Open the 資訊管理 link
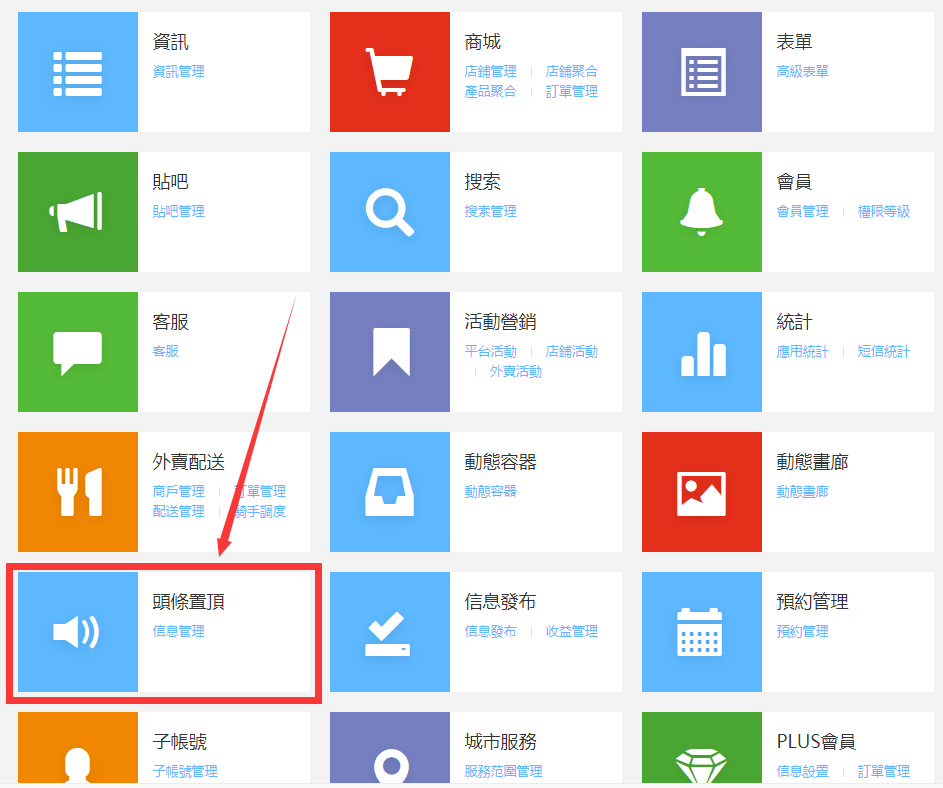 [179, 72]
